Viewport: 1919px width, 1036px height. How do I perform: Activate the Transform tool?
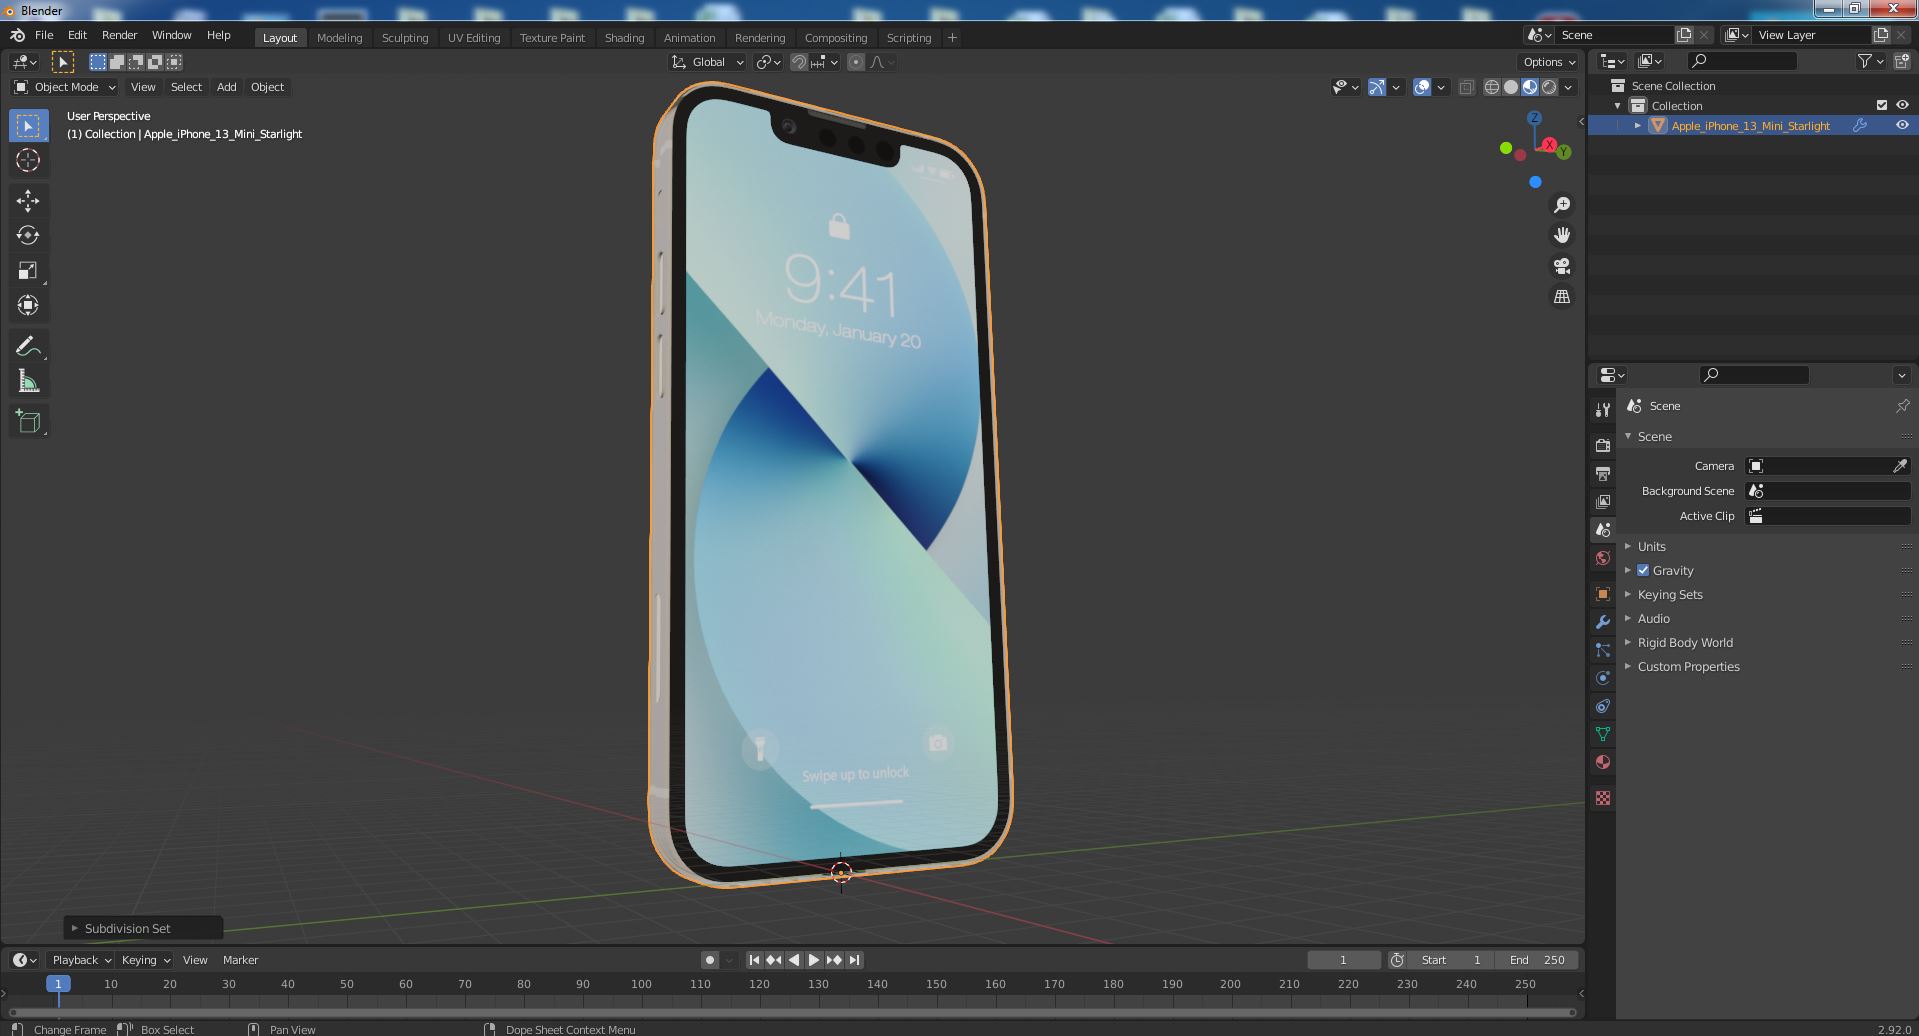28,305
